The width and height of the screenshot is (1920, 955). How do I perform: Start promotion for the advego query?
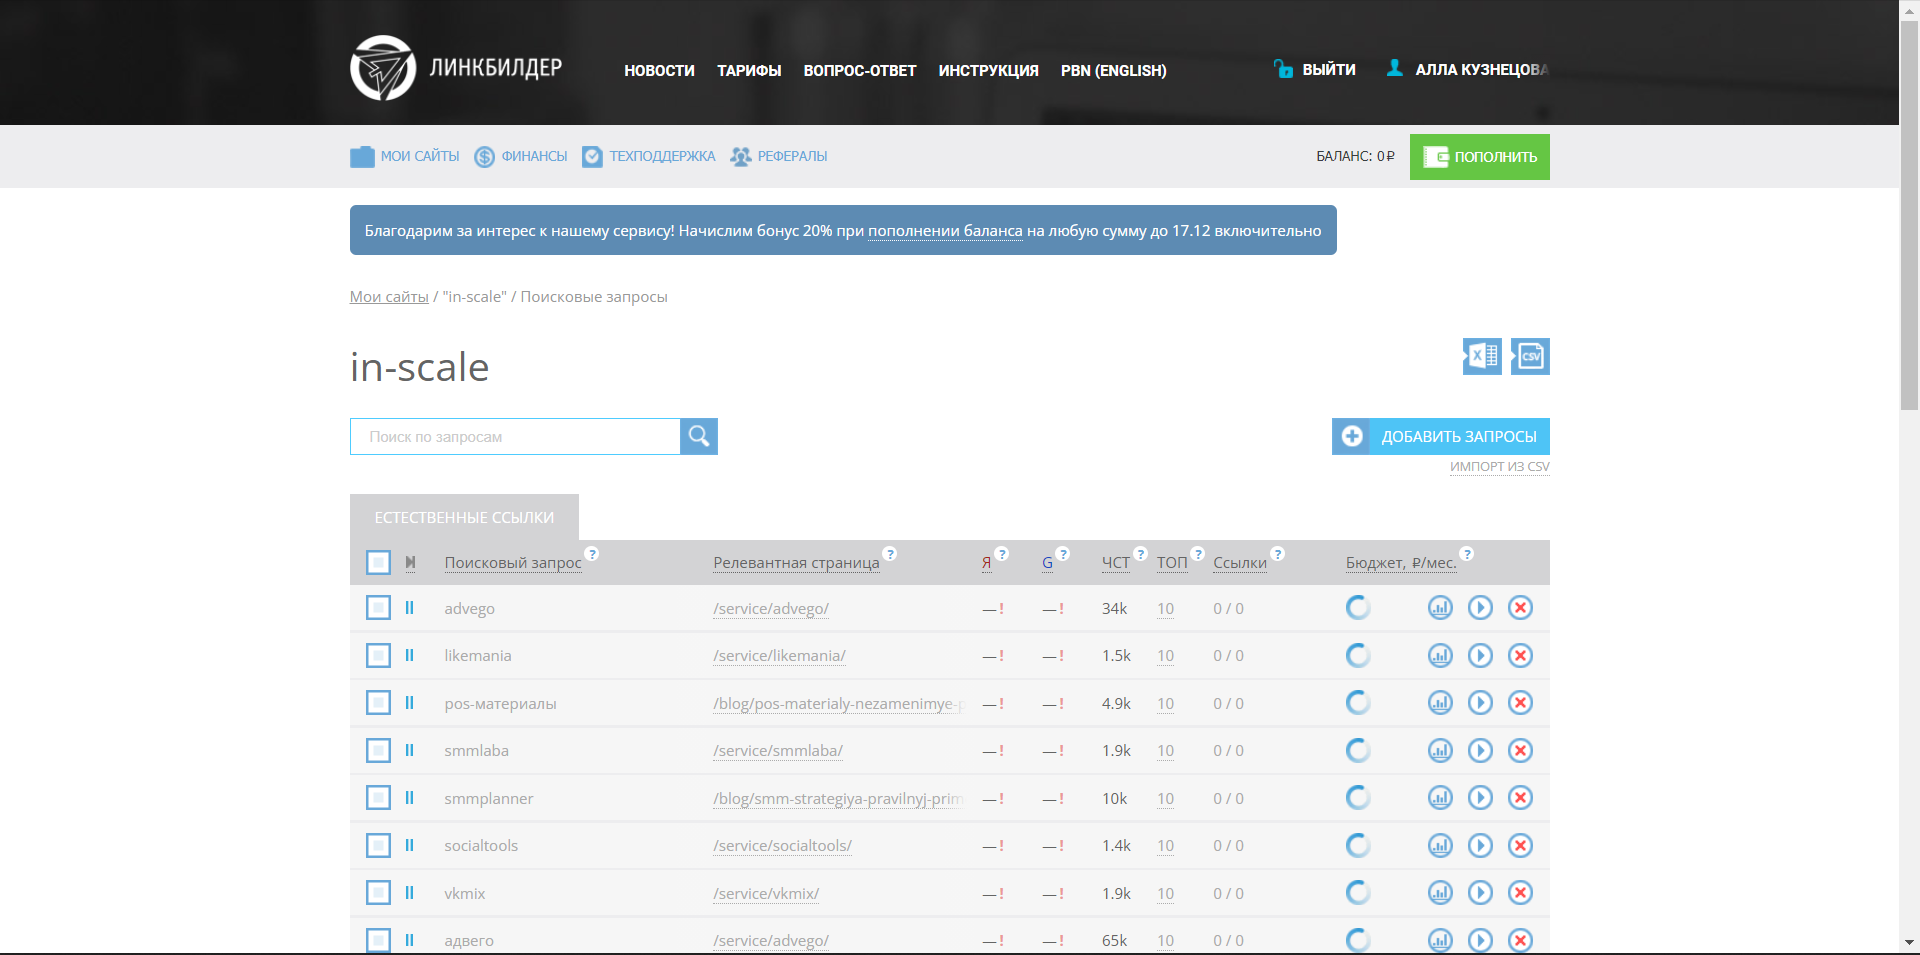click(x=1480, y=608)
